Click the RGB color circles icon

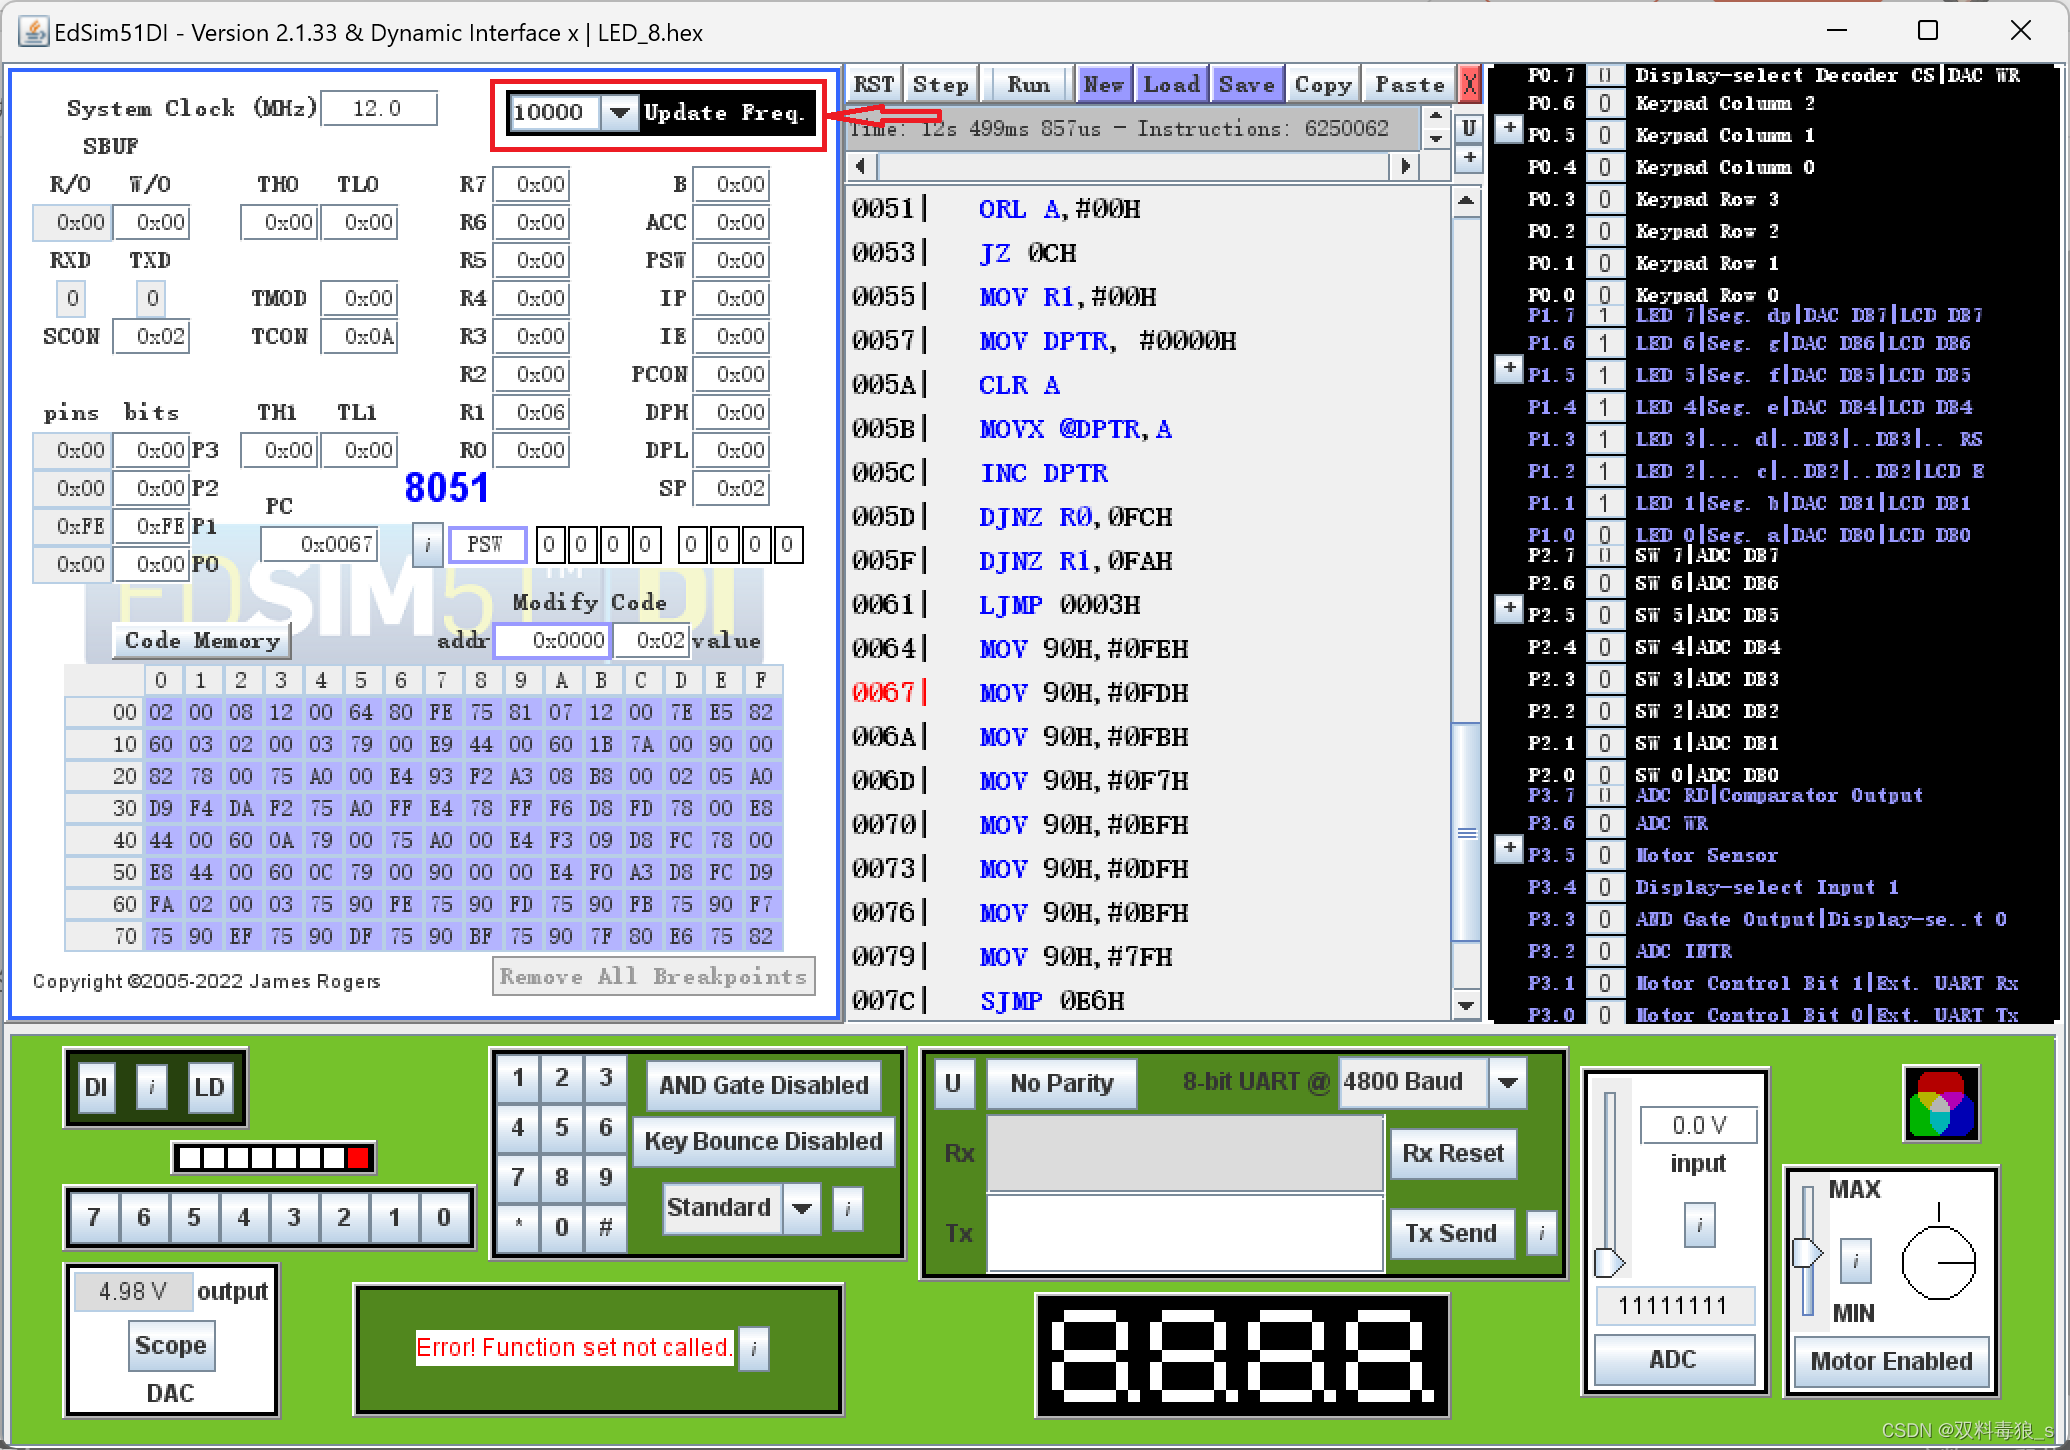click(x=1941, y=1105)
